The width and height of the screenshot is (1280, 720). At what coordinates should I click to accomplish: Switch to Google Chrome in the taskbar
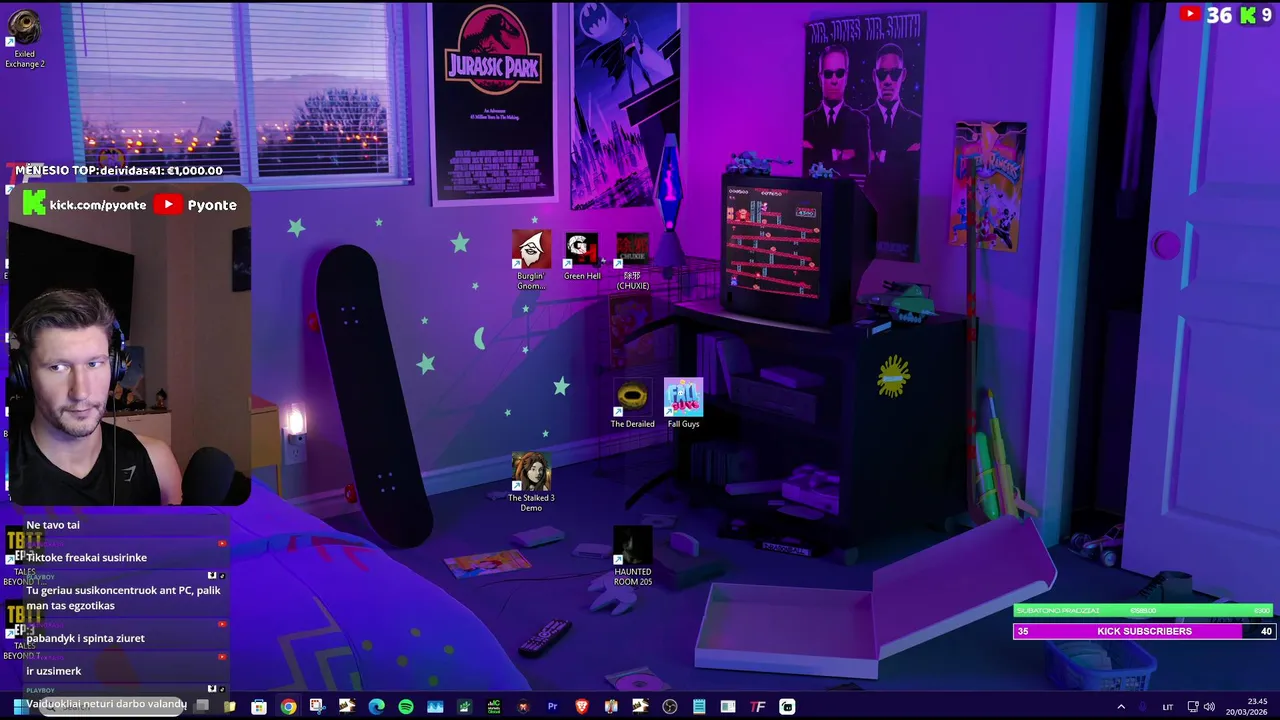coord(288,706)
